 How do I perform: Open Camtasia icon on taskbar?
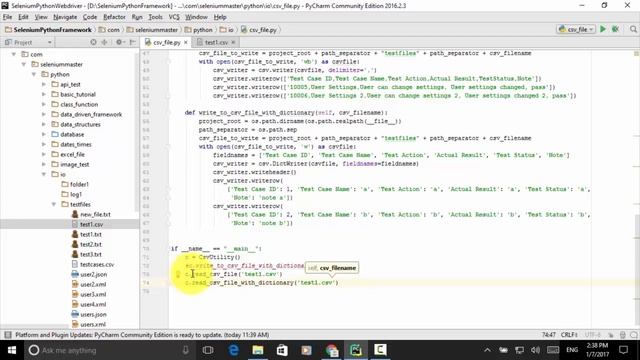pyautogui.click(x=380, y=350)
